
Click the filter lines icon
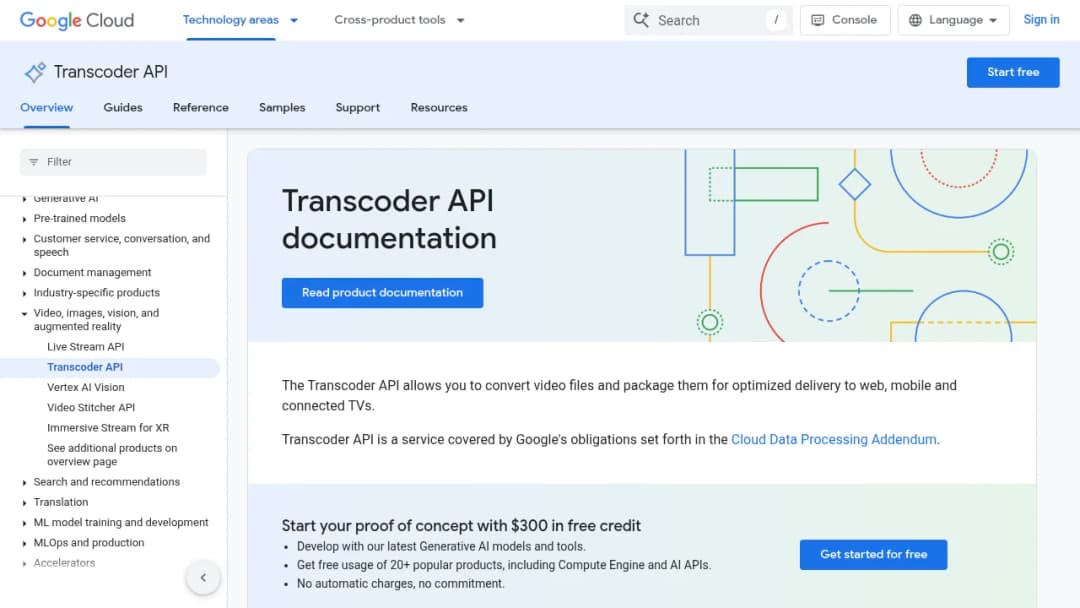pos(34,162)
